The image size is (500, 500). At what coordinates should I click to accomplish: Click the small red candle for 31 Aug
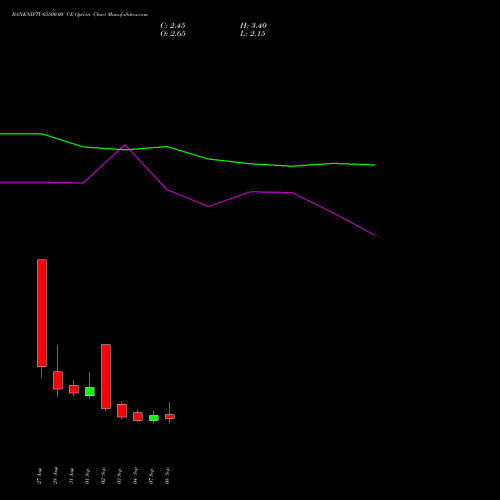tap(74, 389)
